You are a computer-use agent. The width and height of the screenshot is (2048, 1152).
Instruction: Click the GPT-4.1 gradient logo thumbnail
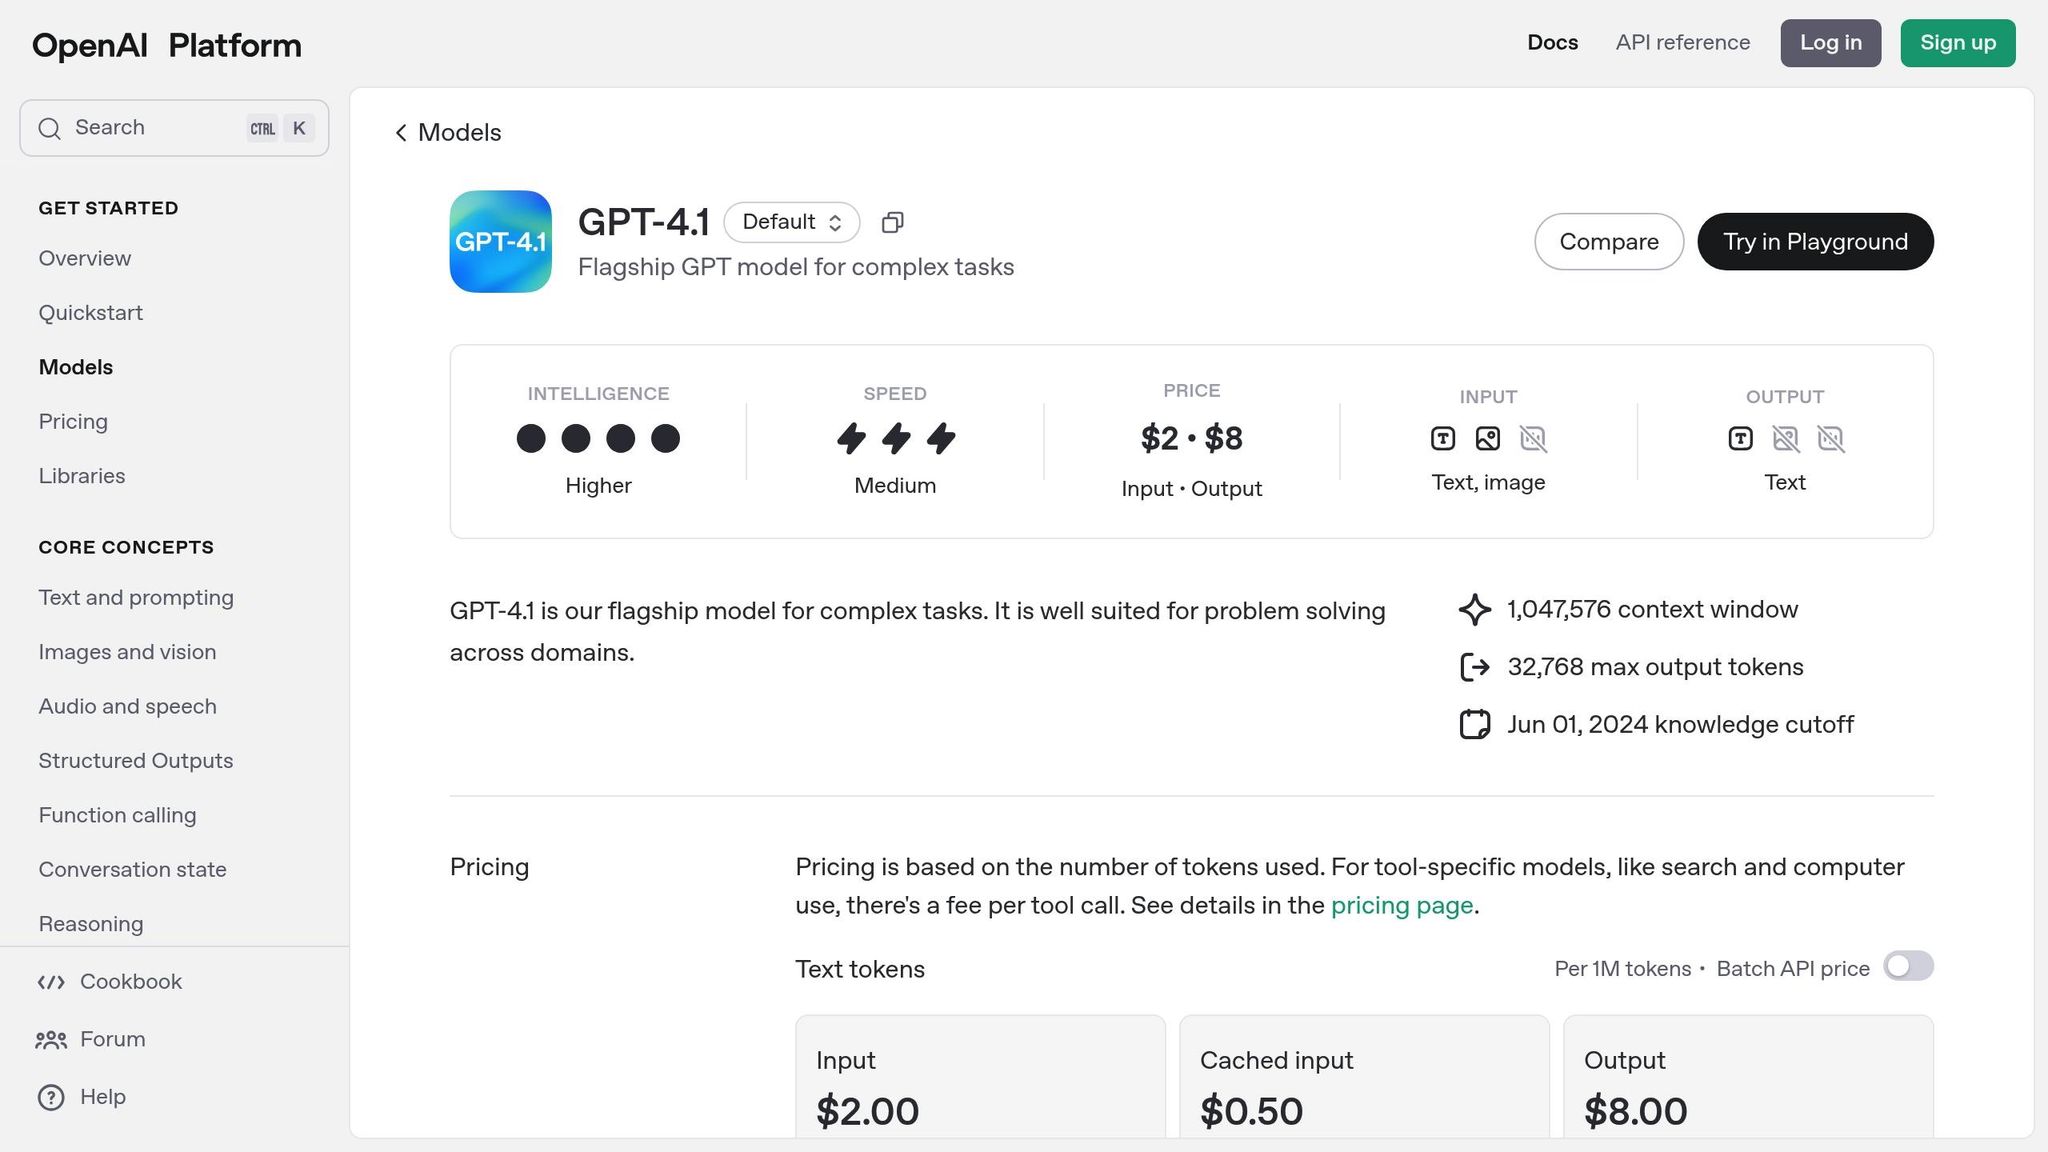click(500, 242)
